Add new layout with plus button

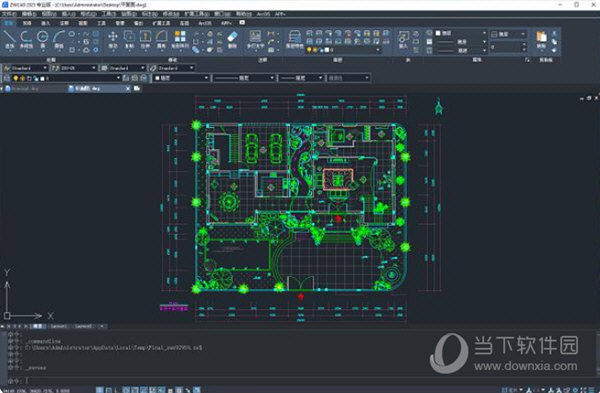pos(102,326)
